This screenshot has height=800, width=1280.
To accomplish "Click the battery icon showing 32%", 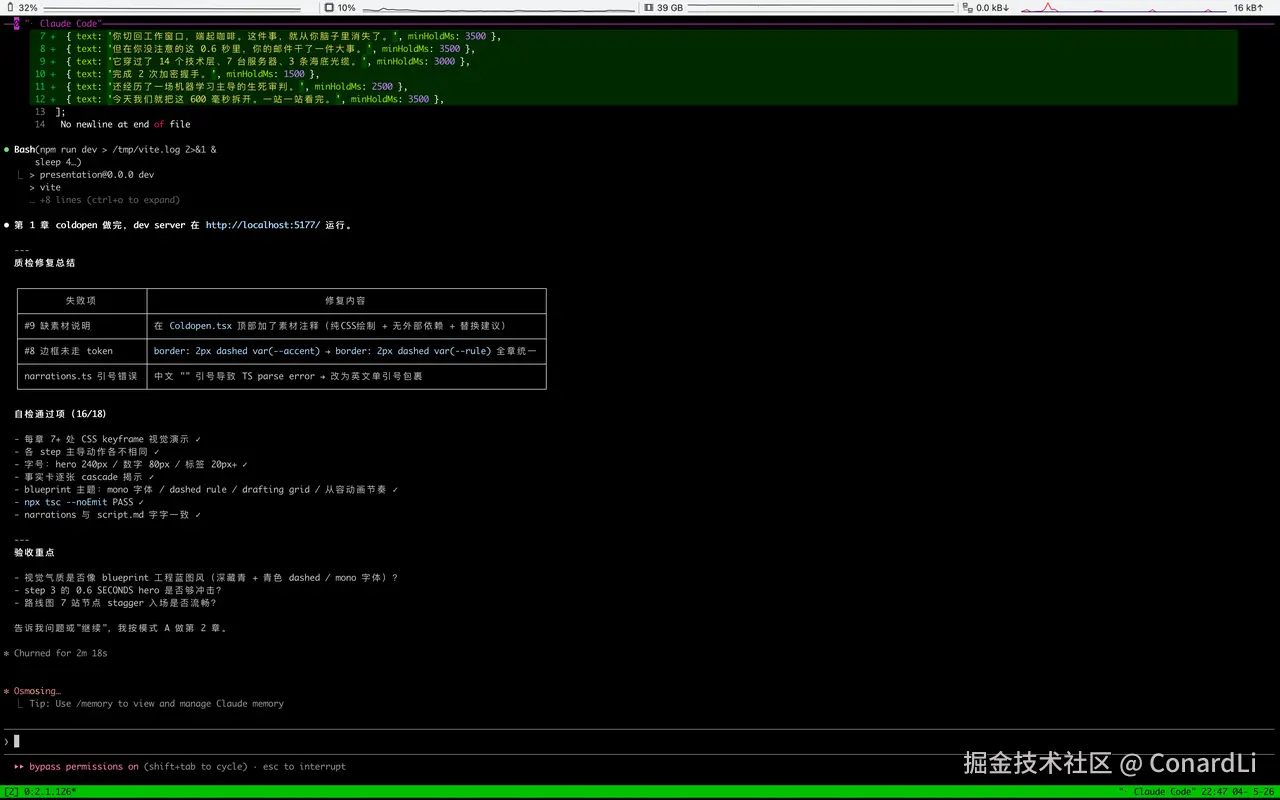I will 9,7.
